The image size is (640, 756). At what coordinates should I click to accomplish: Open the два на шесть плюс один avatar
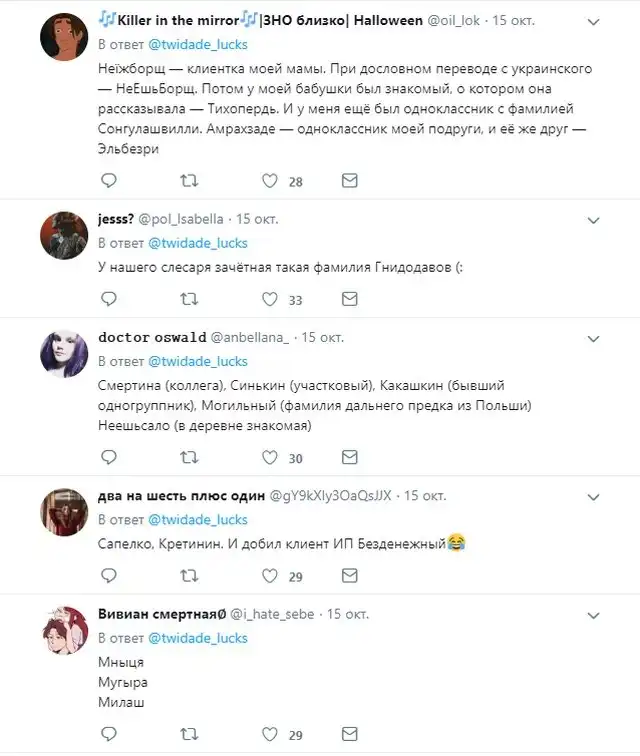(x=63, y=513)
